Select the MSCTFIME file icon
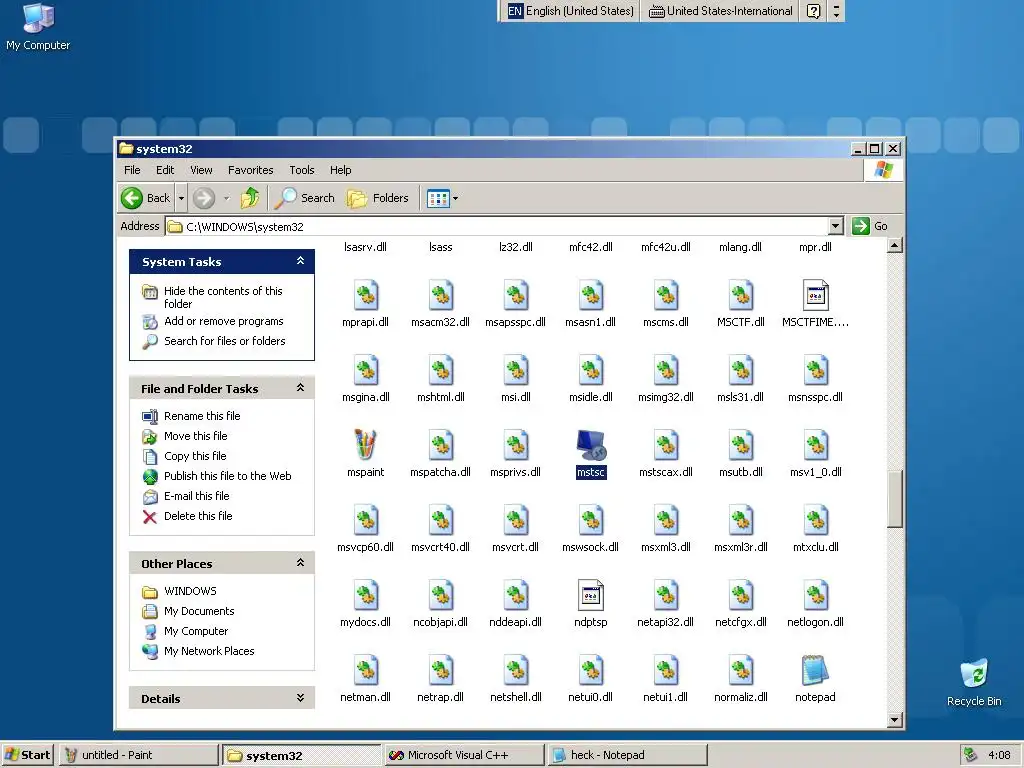Image resolution: width=1024 pixels, height=768 pixels. 815,295
